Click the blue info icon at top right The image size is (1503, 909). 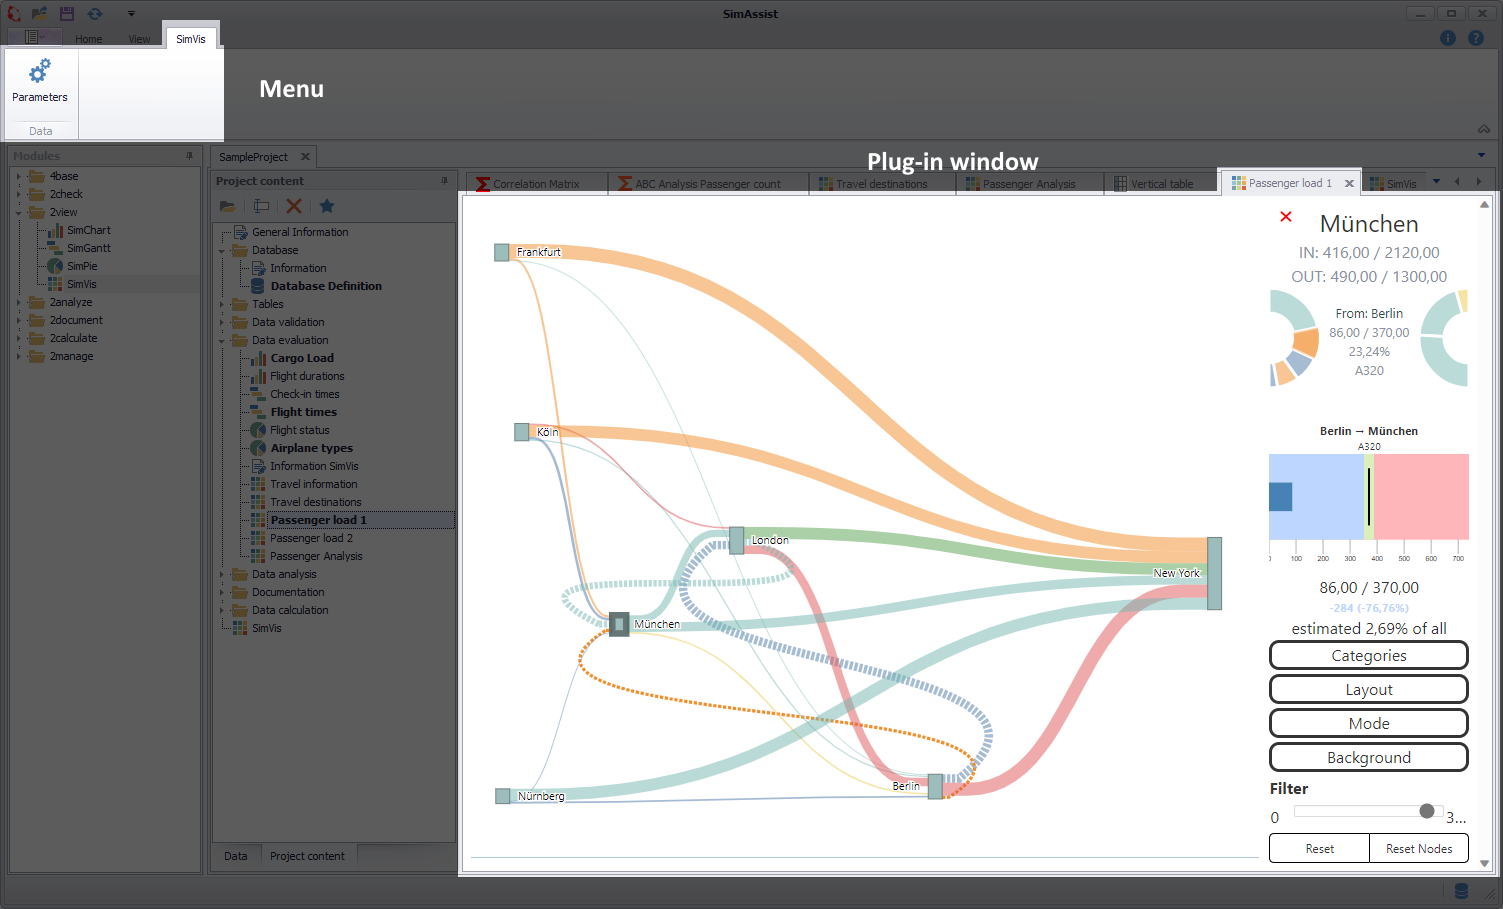[1447, 38]
